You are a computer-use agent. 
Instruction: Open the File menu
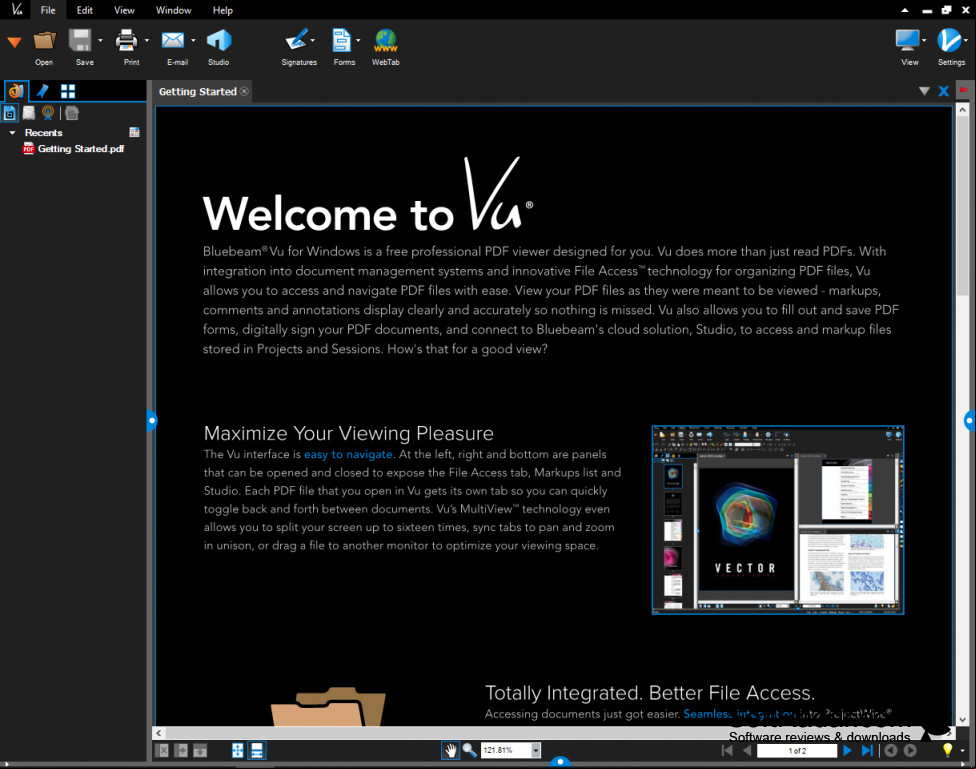click(x=48, y=10)
